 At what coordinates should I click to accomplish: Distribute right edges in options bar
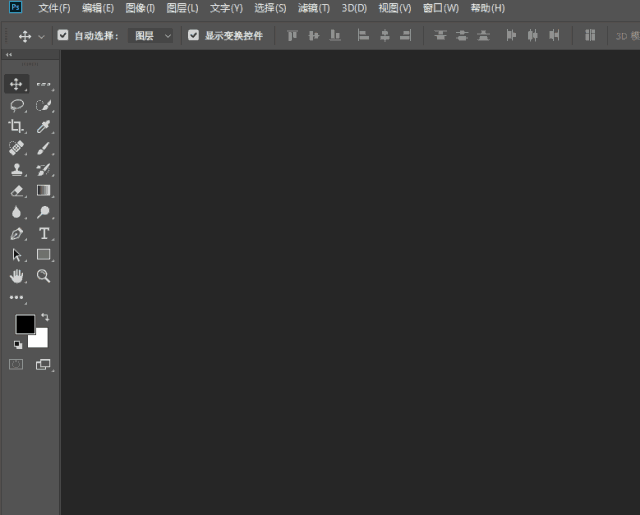point(554,36)
